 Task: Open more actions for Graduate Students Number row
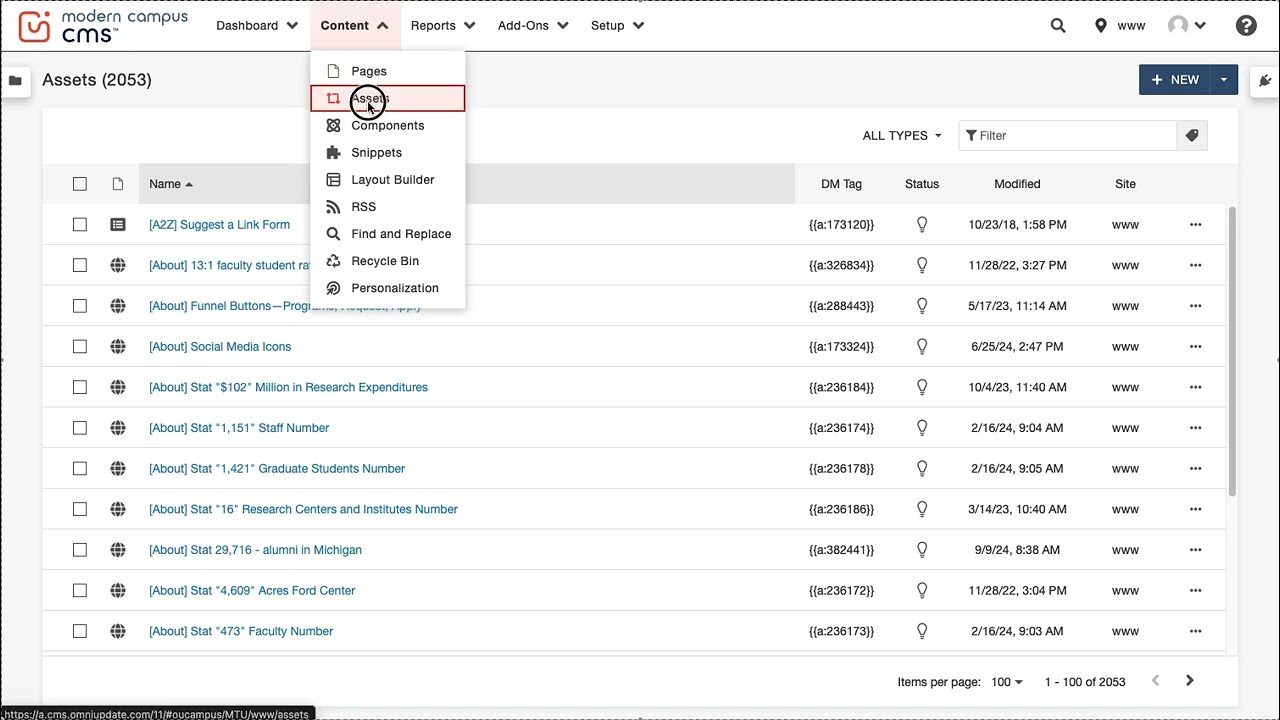pos(1195,469)
